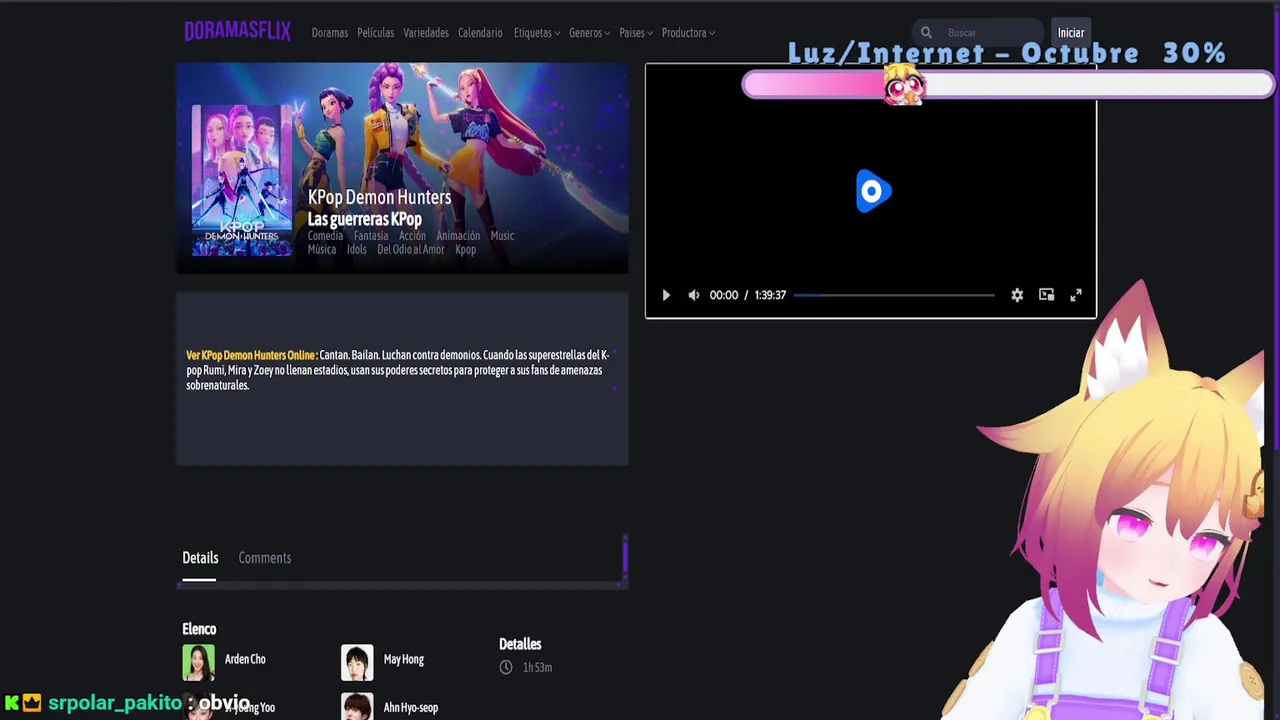Viewport: 1280px width, 720px height.
Task: Mute the video with the speaker icon
Action: click(694, 295)
